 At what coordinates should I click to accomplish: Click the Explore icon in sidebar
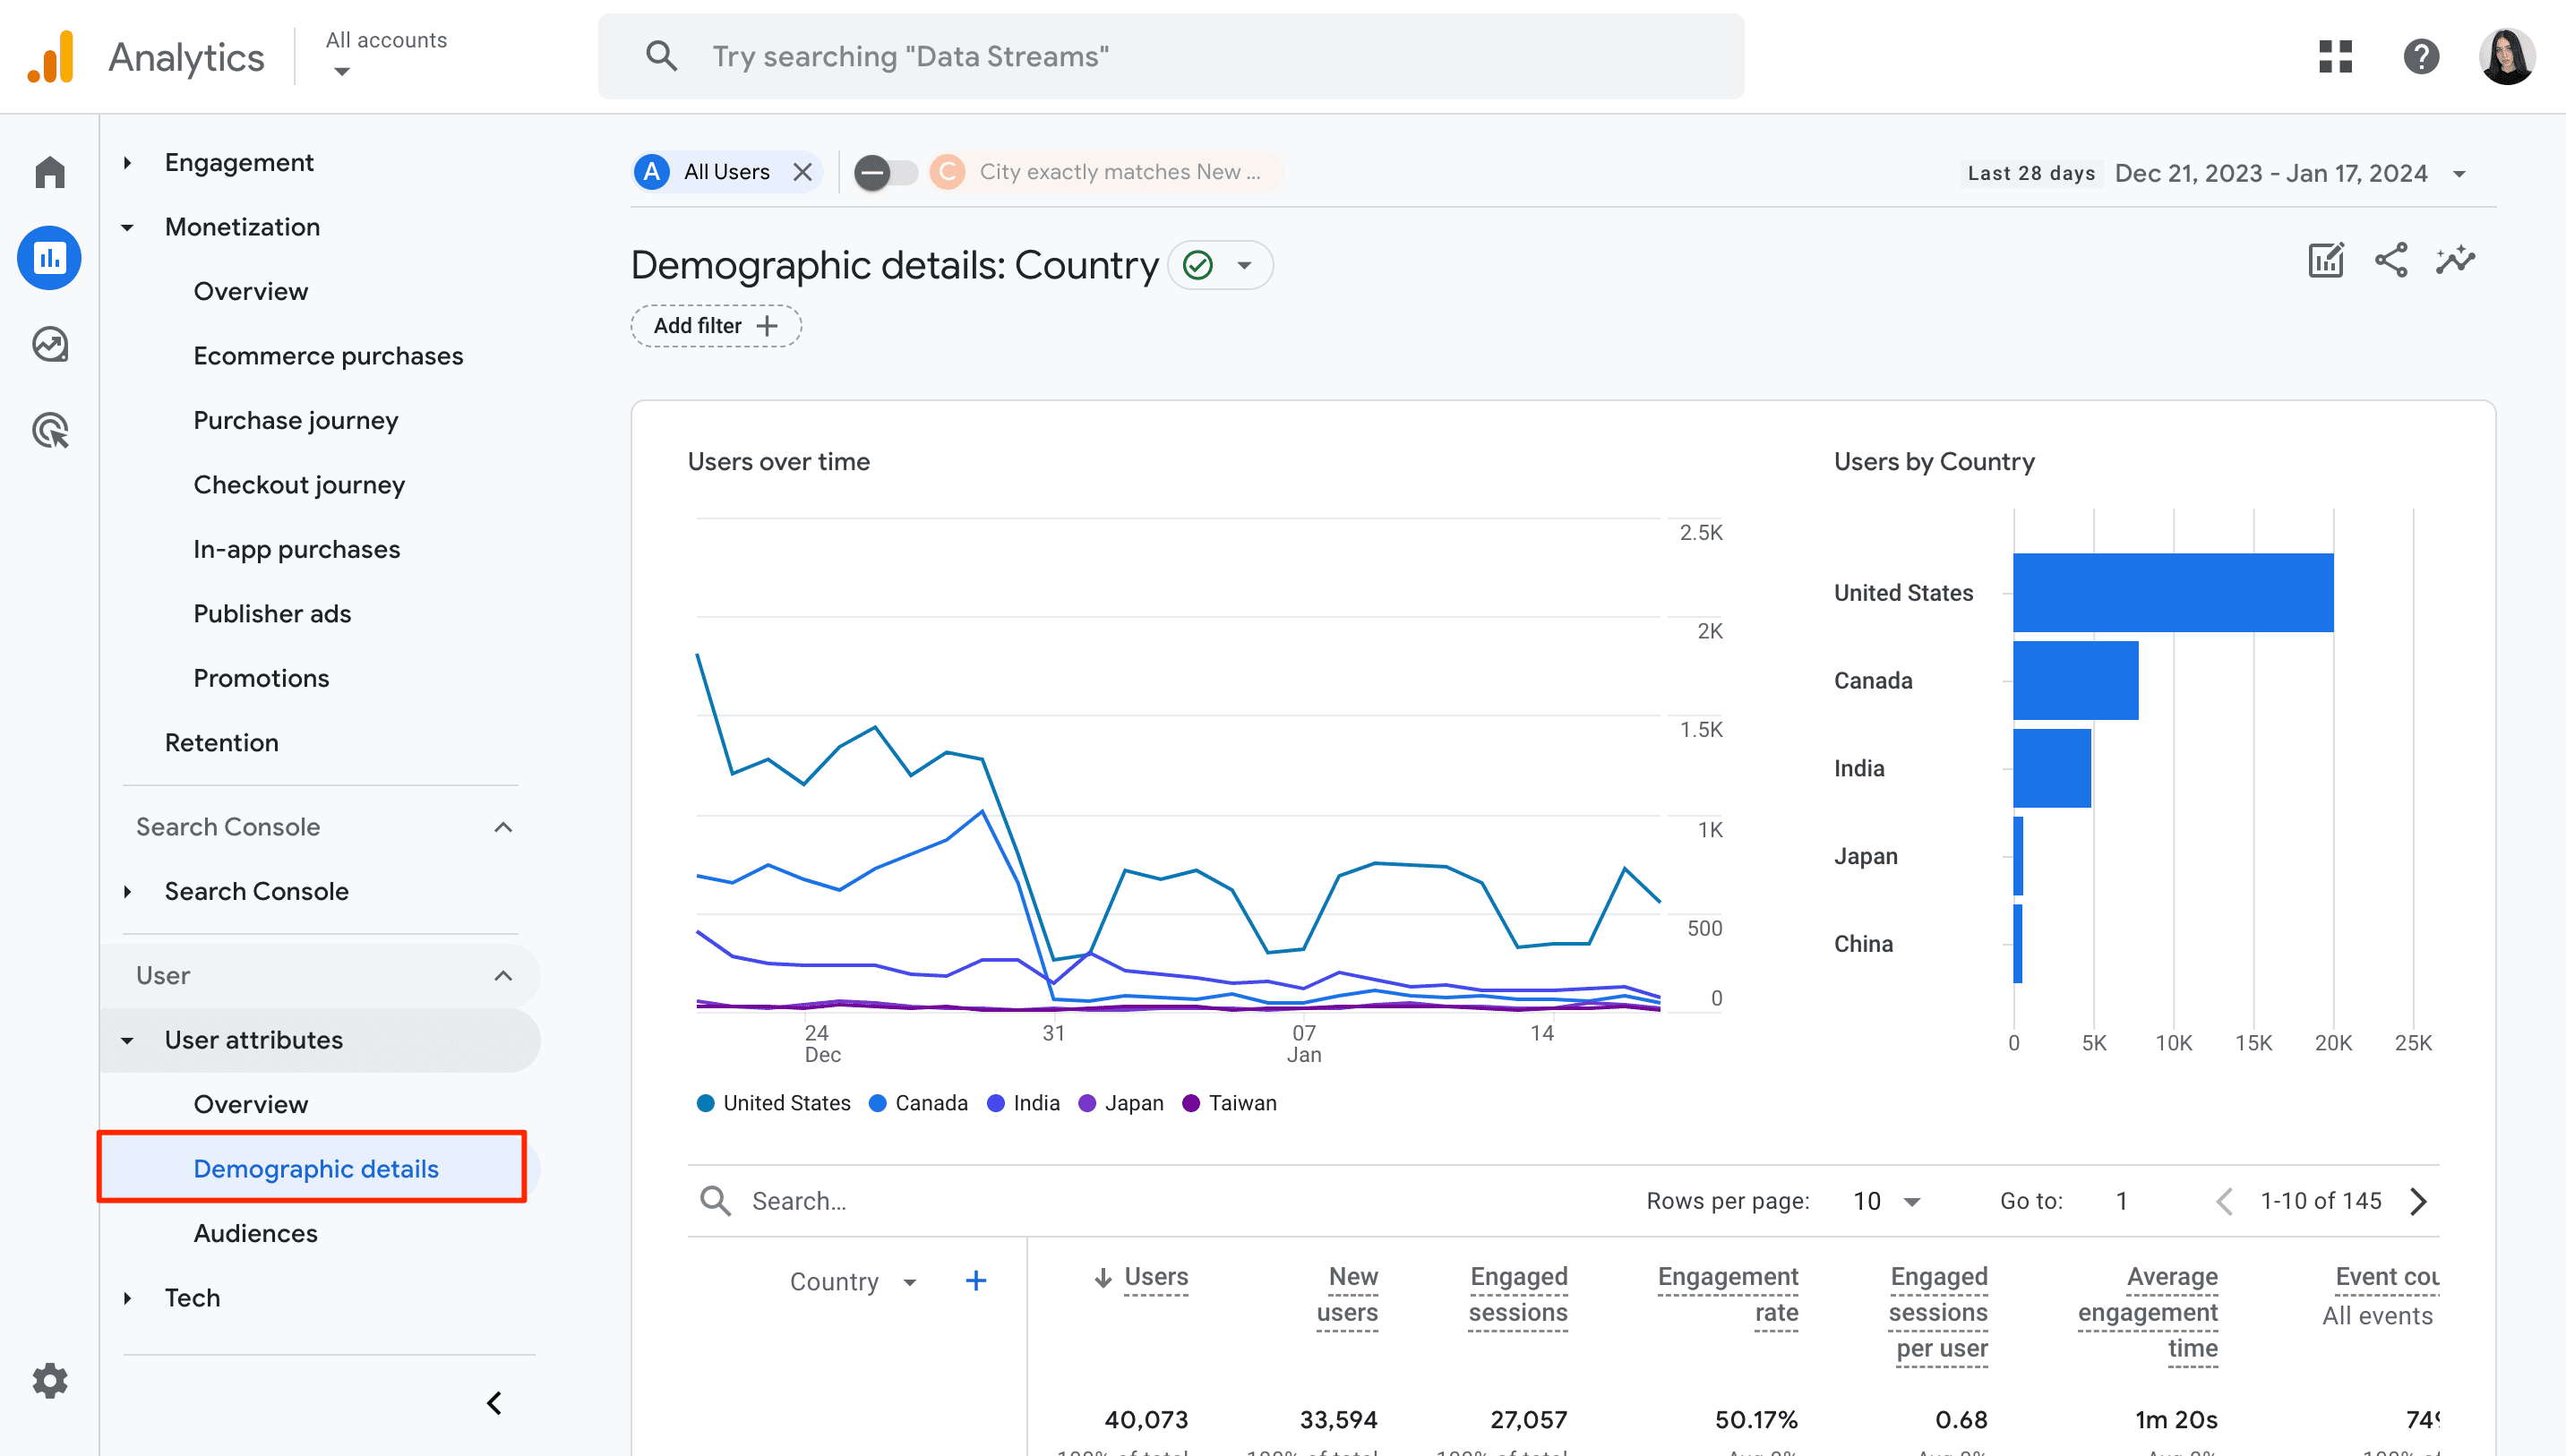(x=49, y=344)
